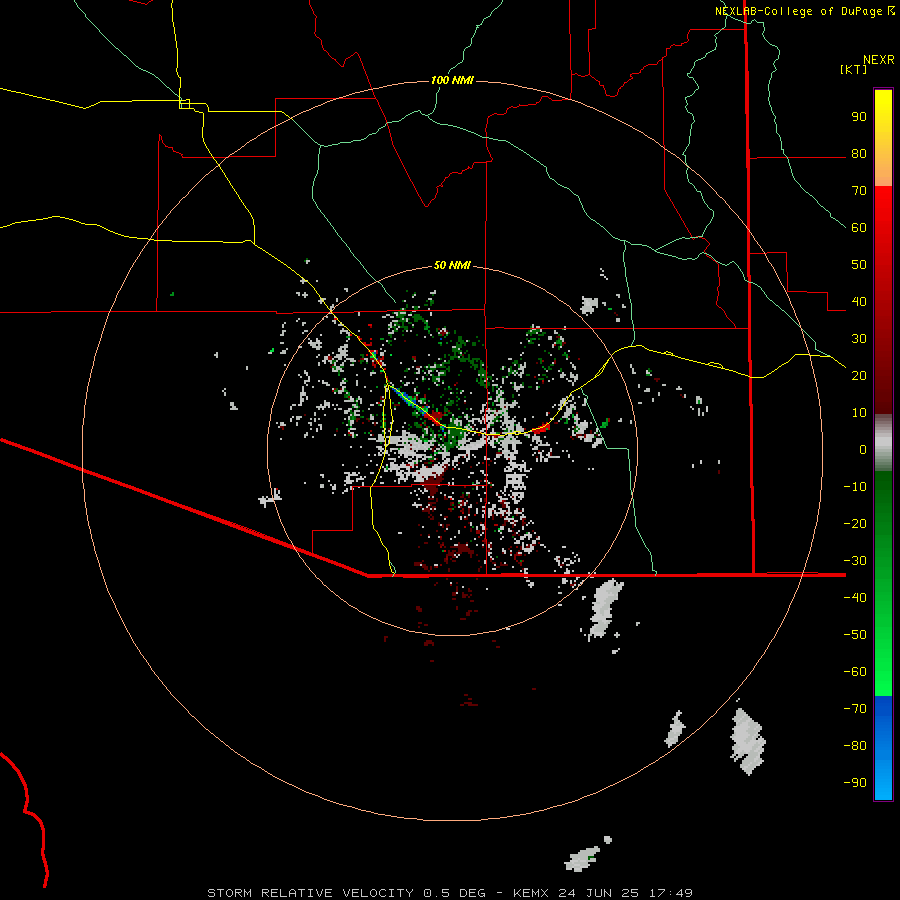Click the 80 value on velocity scale
900x900 pixels.
859,154
